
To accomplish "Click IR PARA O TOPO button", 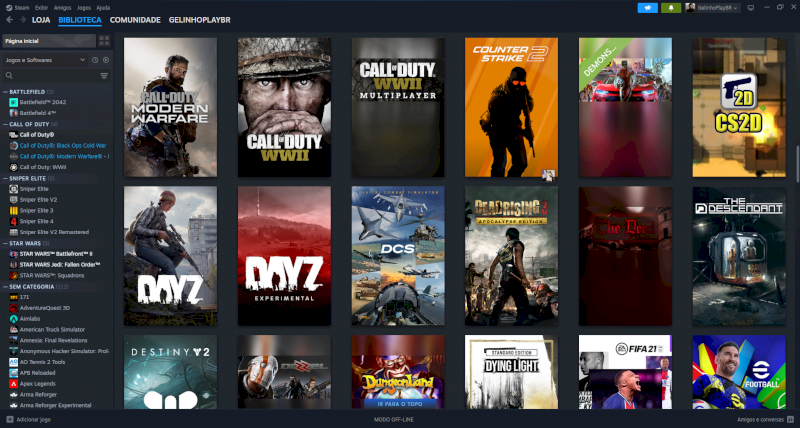I will [x=398, y=404].
